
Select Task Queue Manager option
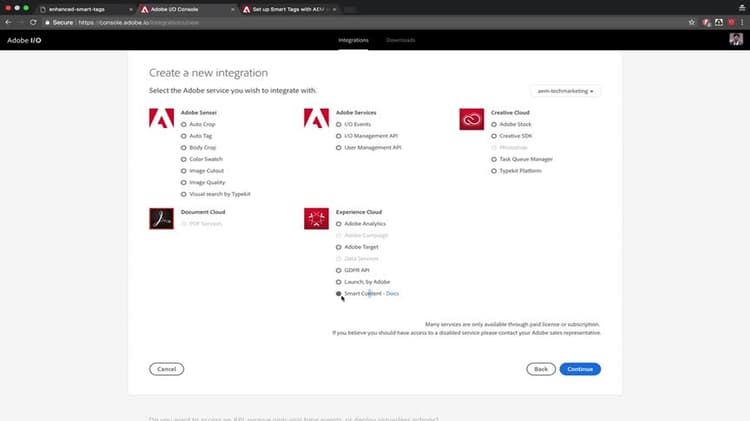pyautogui.click(x=494, y=159)
